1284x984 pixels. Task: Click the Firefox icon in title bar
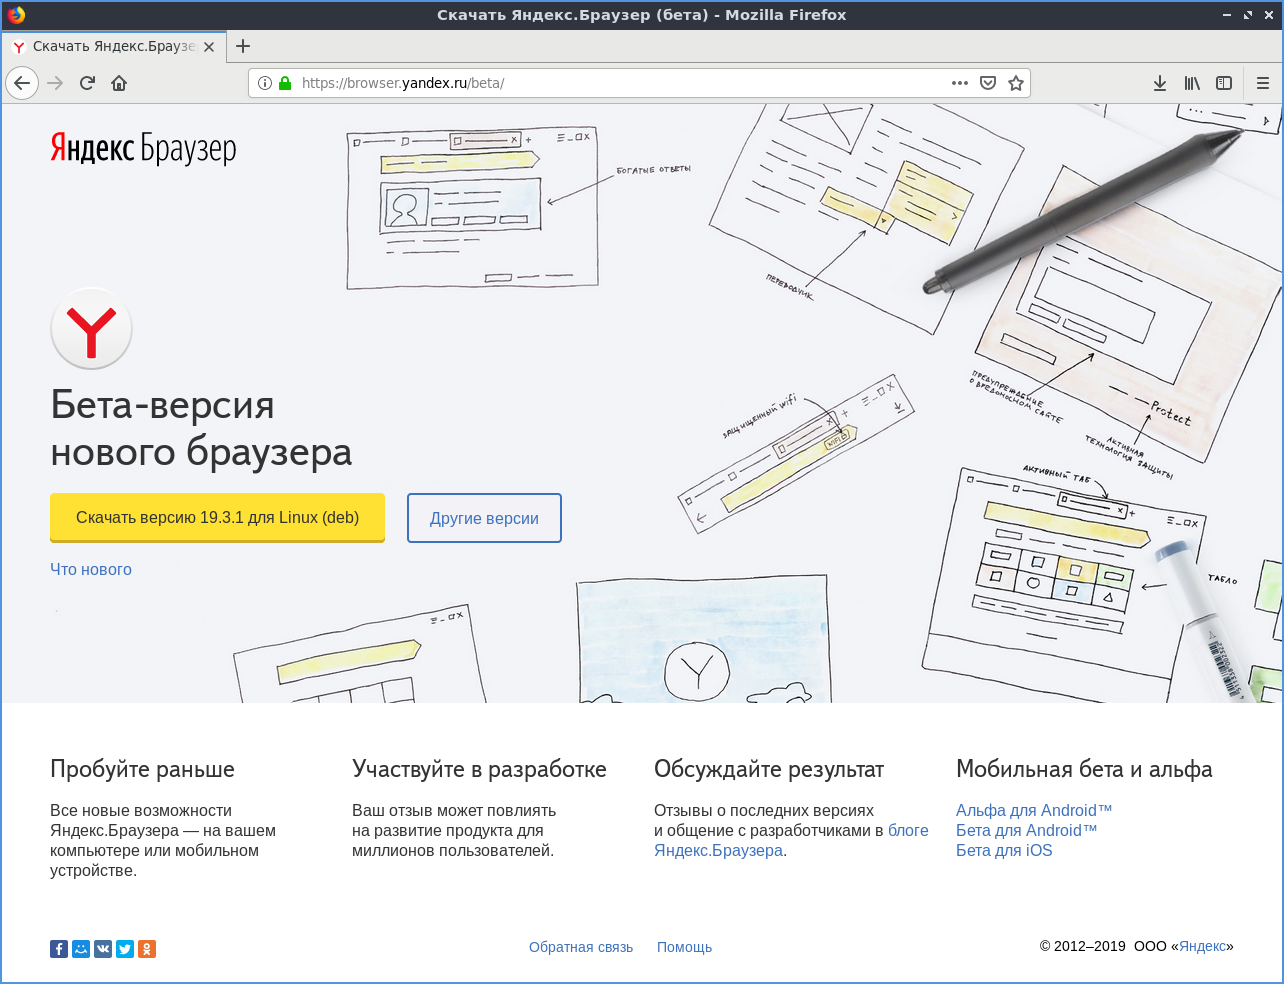16,15
